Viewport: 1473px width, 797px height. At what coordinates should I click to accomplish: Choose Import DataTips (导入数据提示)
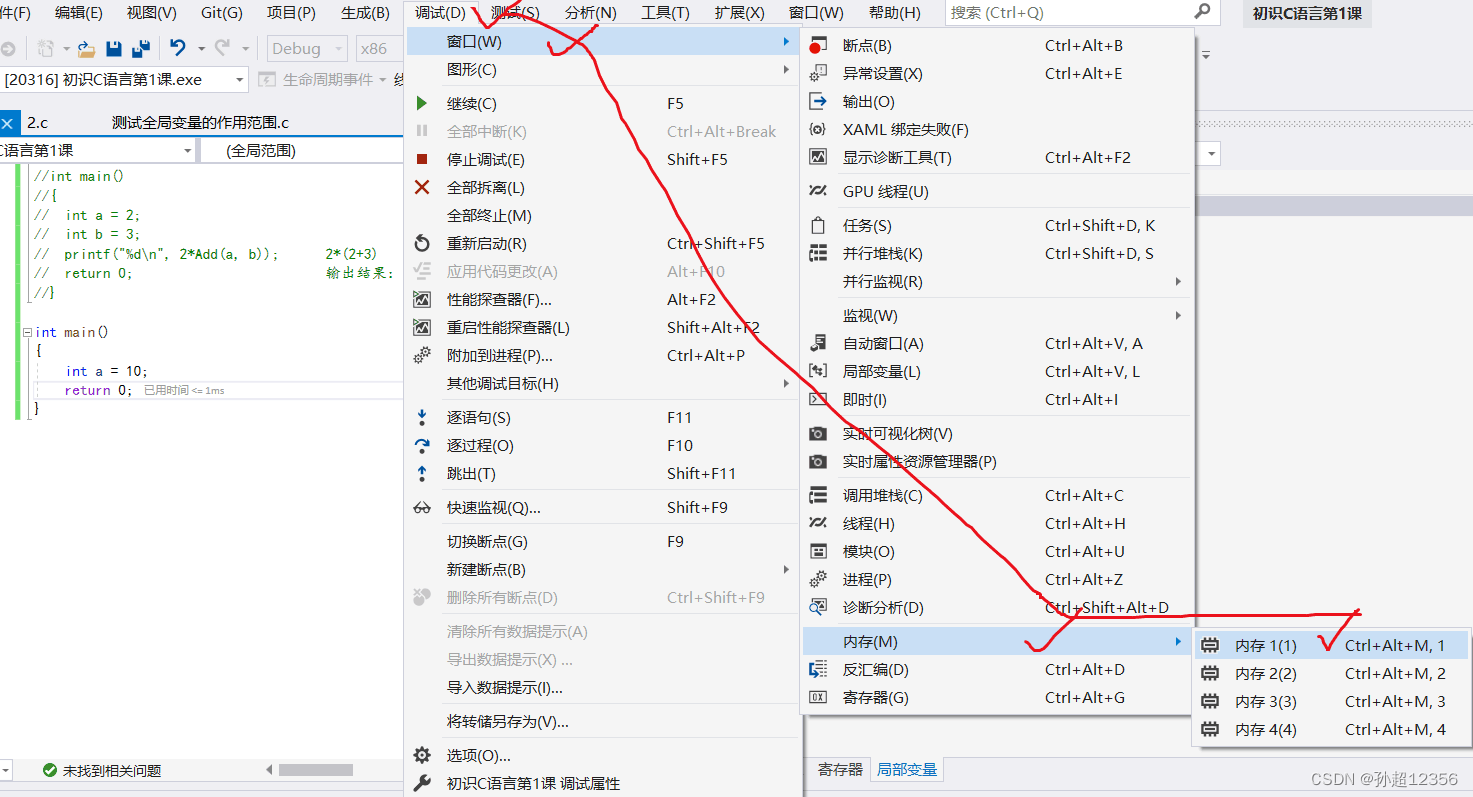(x=603, y=687)
